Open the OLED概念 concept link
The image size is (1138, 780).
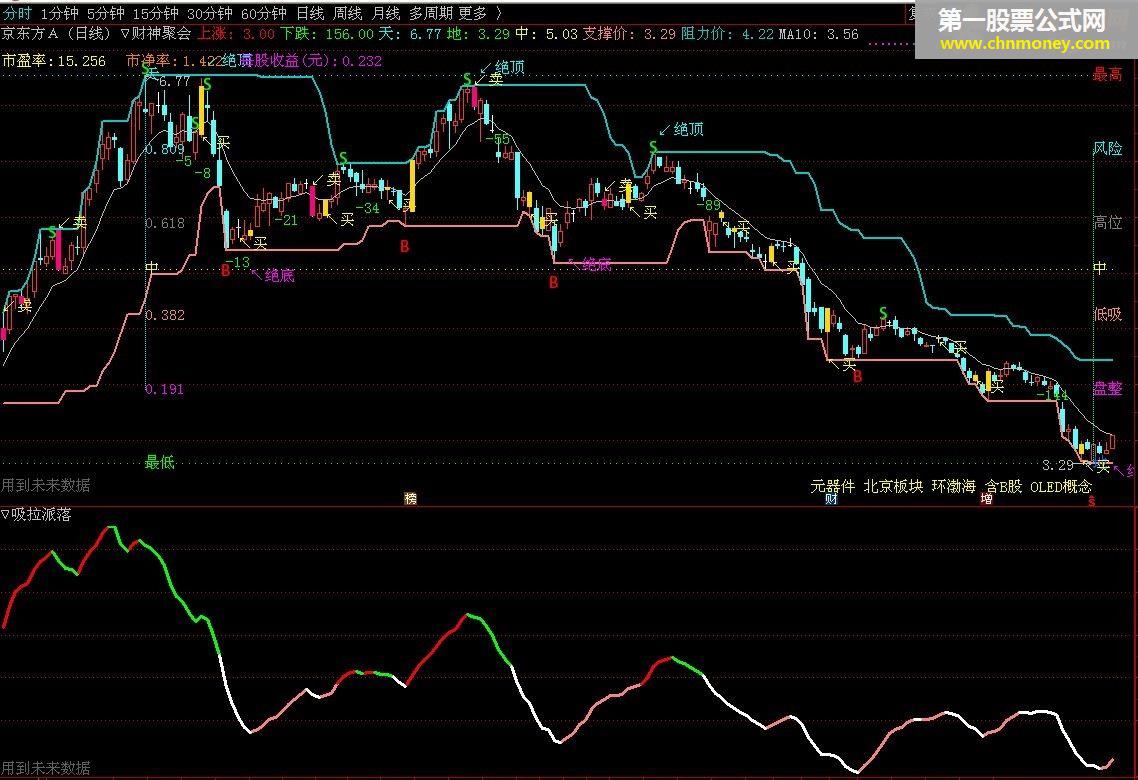(1060, 485)
